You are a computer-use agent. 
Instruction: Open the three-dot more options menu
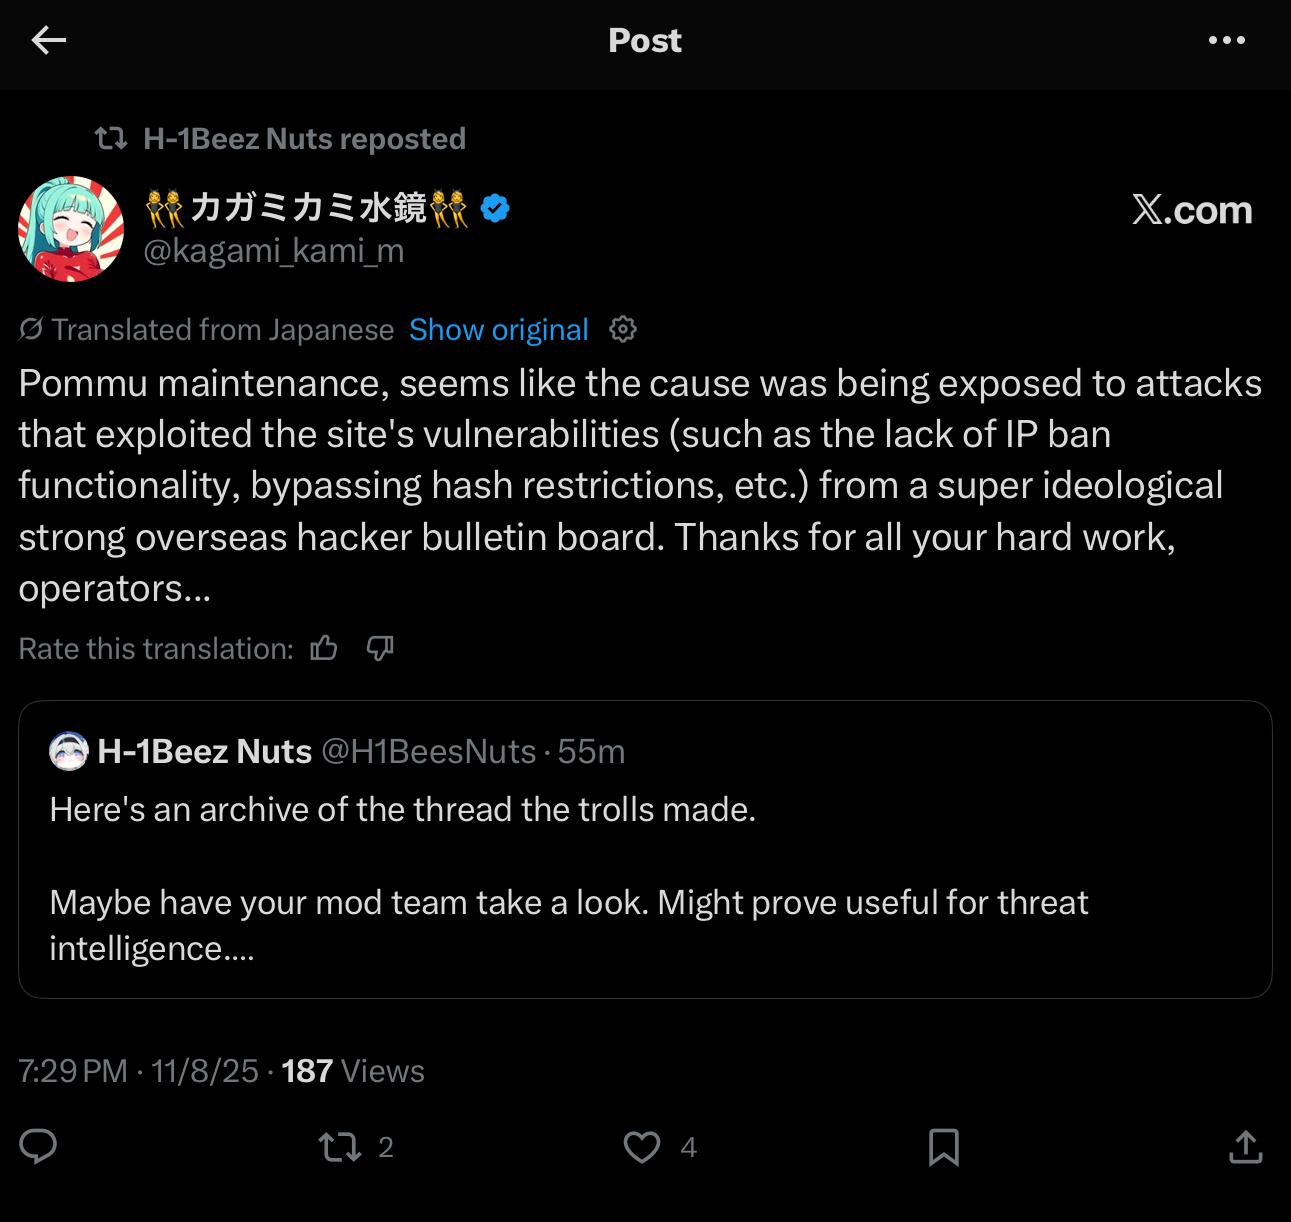[x=1226, y=40]
